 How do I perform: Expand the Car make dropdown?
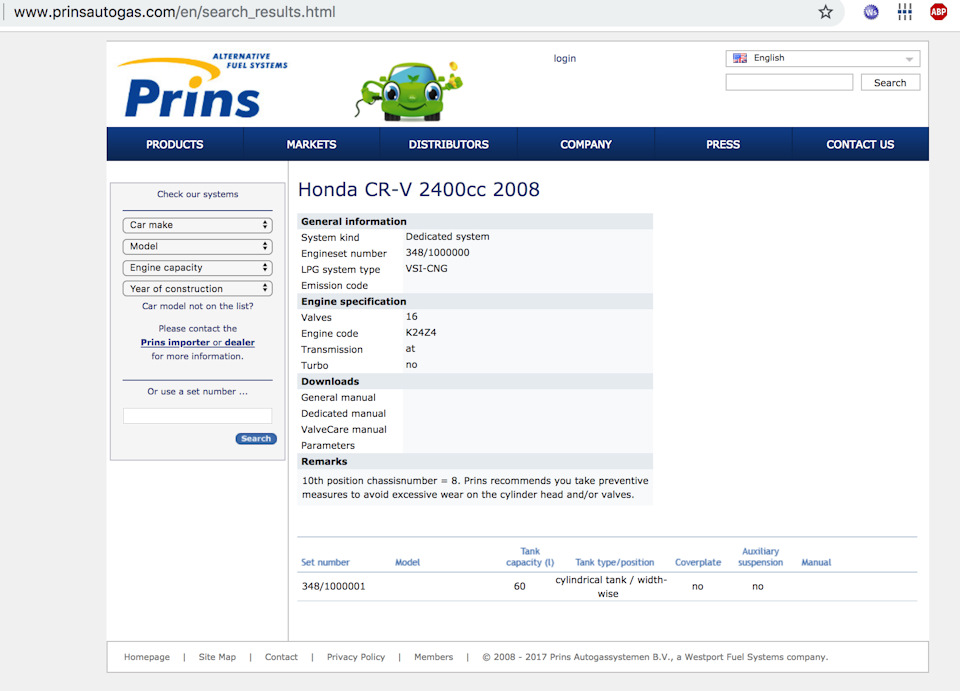[197, 225]
